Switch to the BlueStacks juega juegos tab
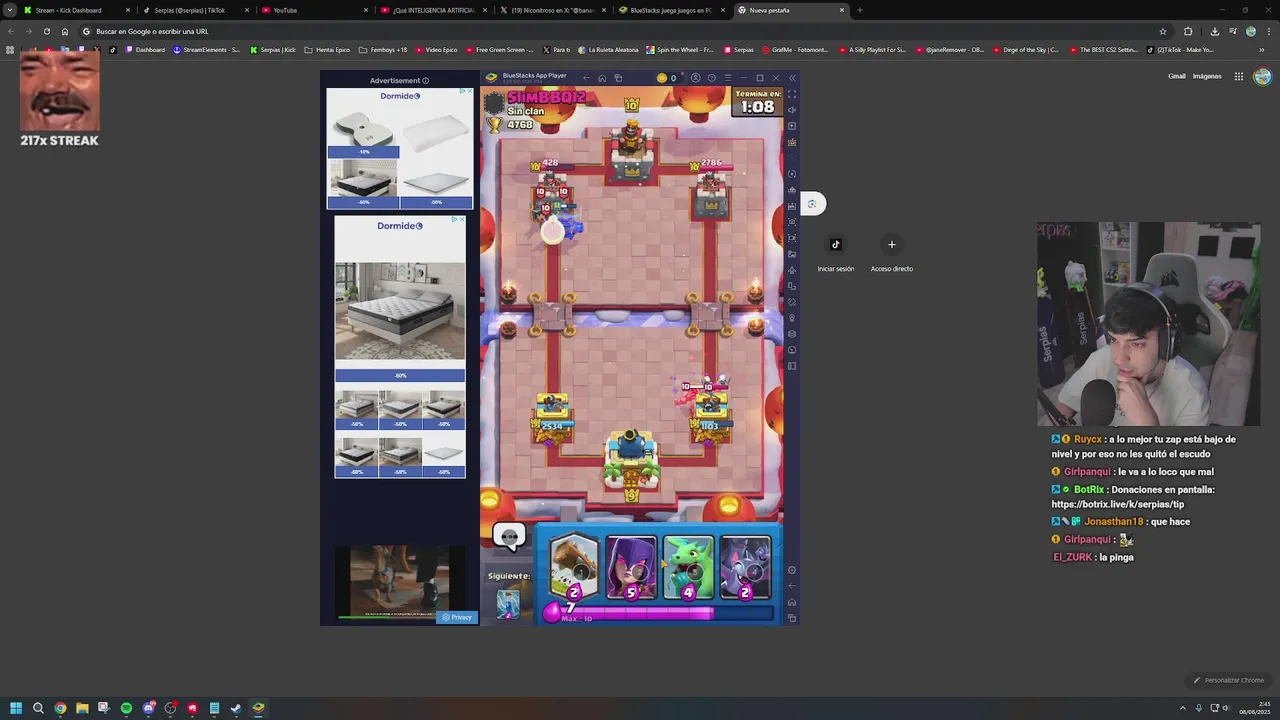Image resolution: width=1280 pixels, height=720 pixels. 672,10
